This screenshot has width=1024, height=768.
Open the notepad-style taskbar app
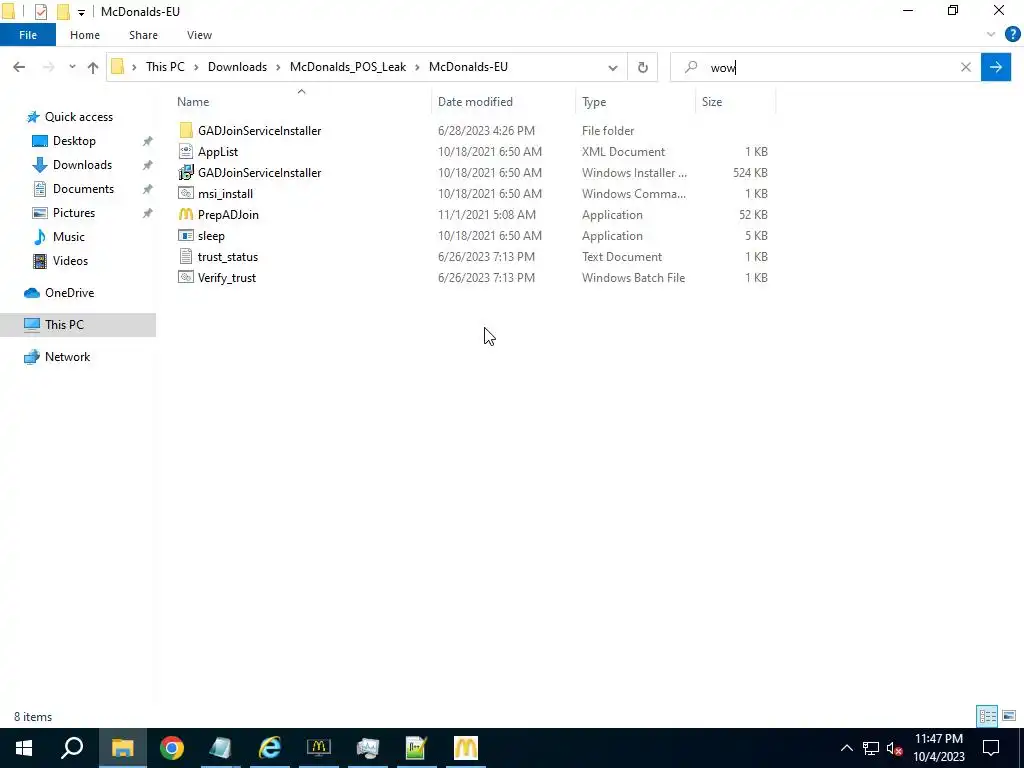click(x=220, y=748)
